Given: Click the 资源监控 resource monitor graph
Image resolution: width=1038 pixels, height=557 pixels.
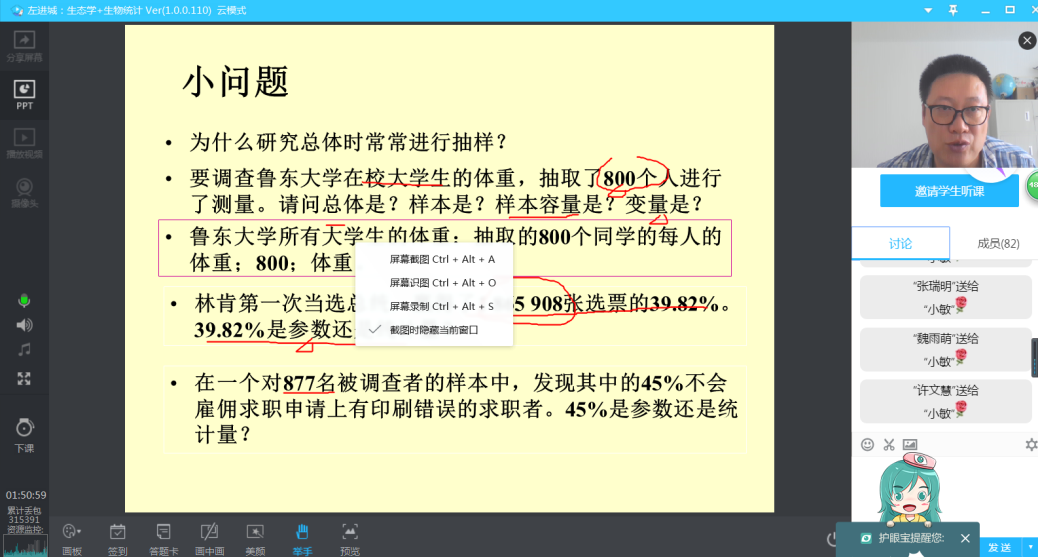Looking at the screenshot, I should (25, 546).
